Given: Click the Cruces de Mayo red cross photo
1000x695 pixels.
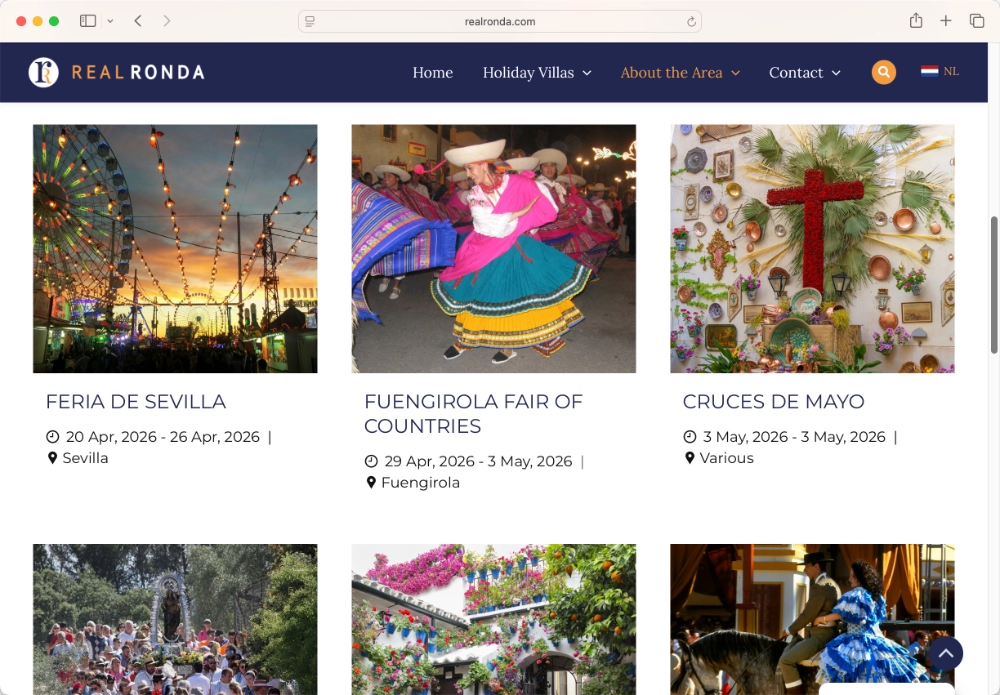Looking at the screenshot, I should click(812, 248).
